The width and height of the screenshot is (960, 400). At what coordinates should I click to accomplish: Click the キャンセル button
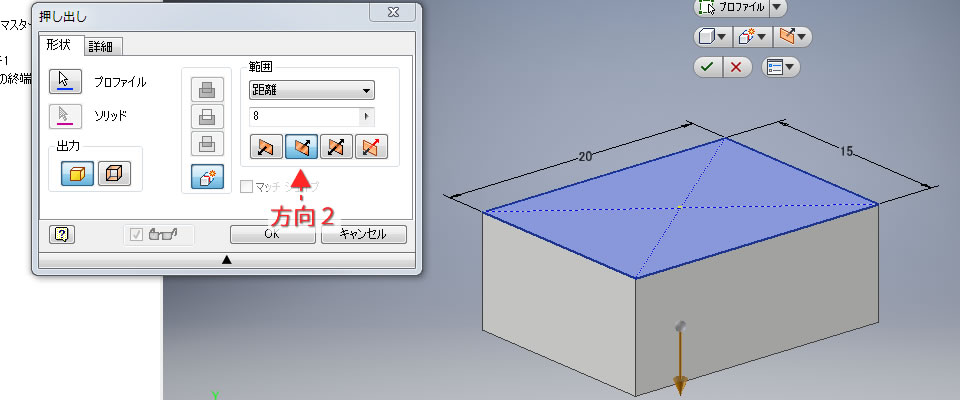point(364,234)
